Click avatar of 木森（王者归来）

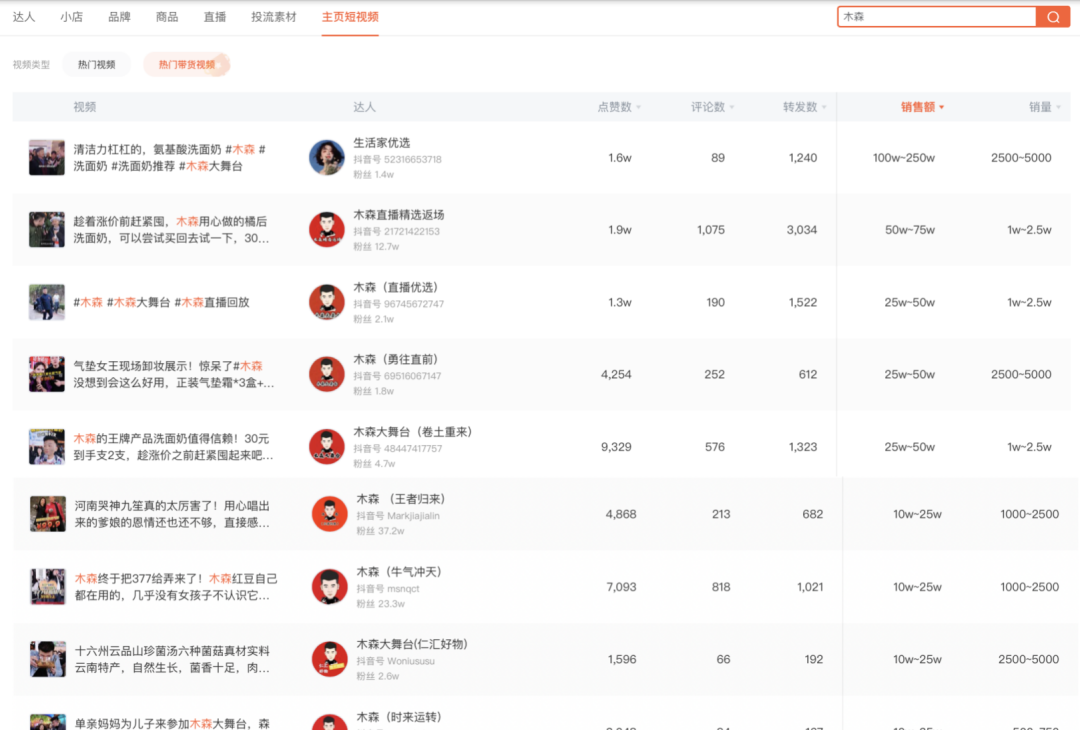[329, 514]
